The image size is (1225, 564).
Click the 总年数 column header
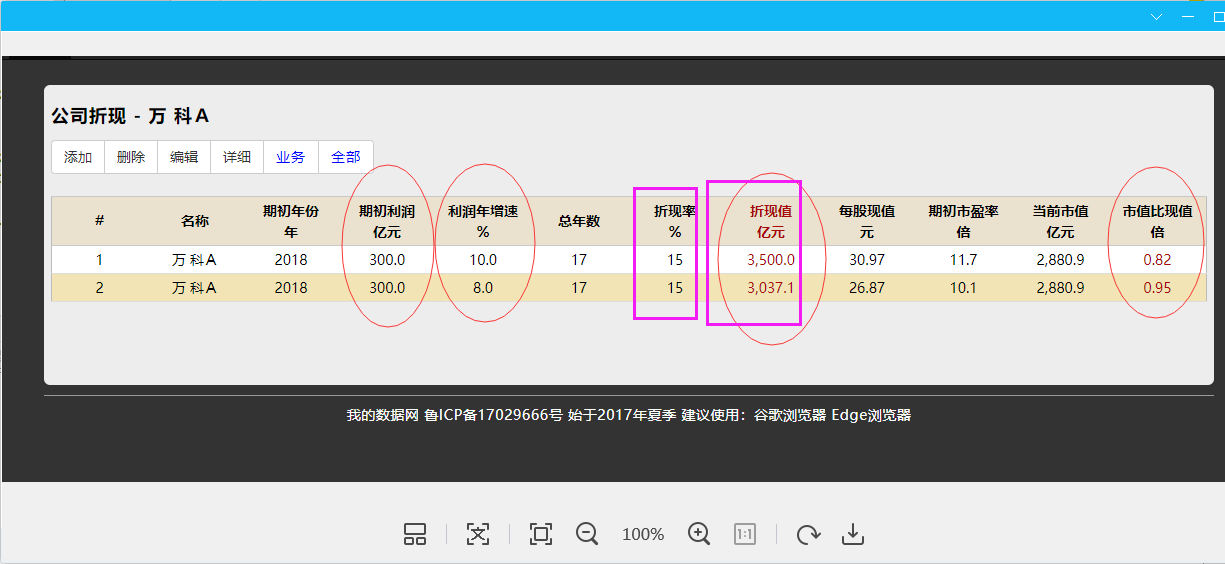click(x=579, y=221)
